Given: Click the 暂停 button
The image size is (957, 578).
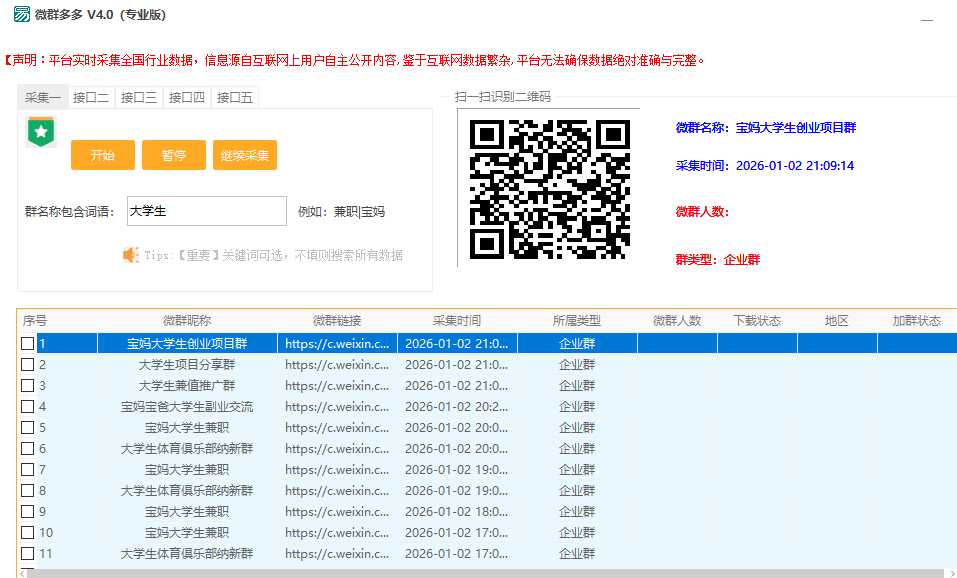Looking at the screenshot, I should [166, 155].
